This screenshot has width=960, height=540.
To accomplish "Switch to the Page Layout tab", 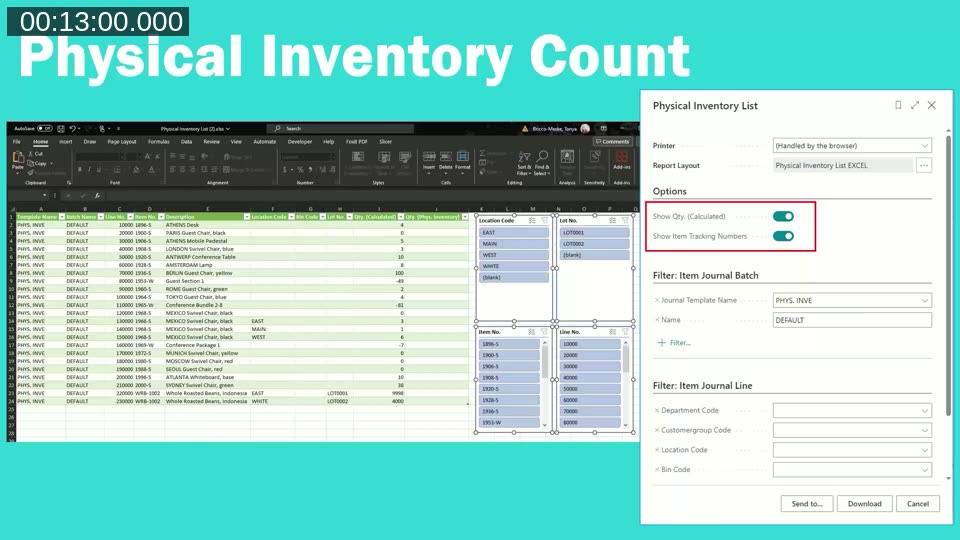I will [x=122, y=141].
